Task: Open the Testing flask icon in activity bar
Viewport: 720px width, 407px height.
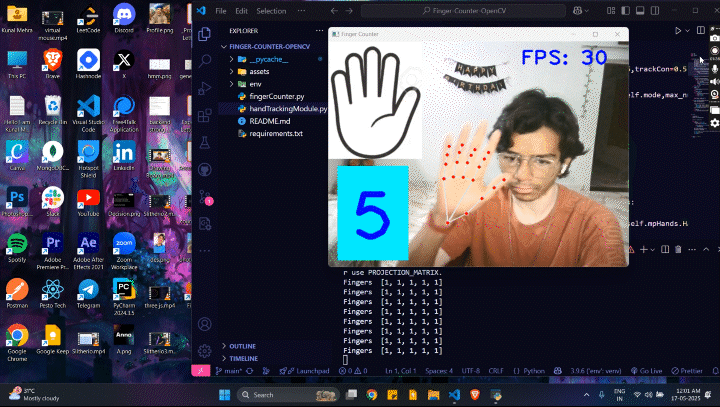Action: [204, 143]
